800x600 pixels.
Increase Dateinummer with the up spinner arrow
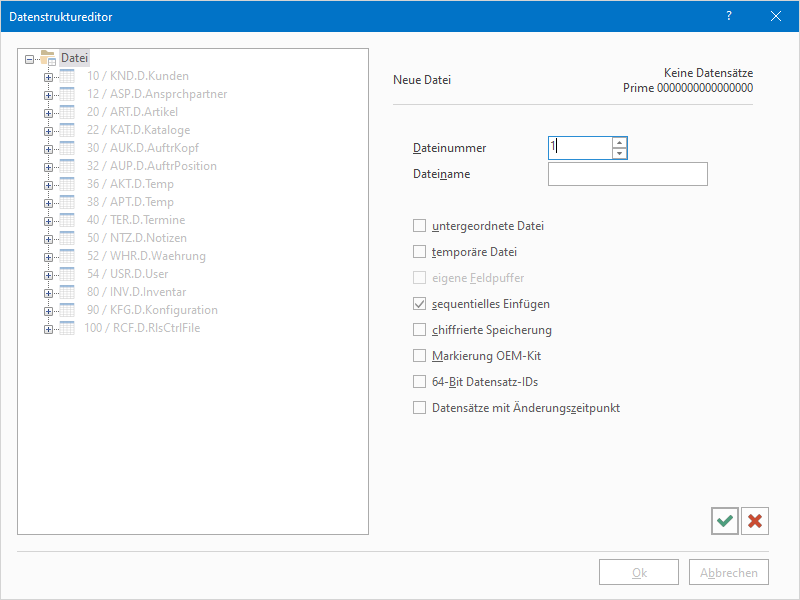619,143
